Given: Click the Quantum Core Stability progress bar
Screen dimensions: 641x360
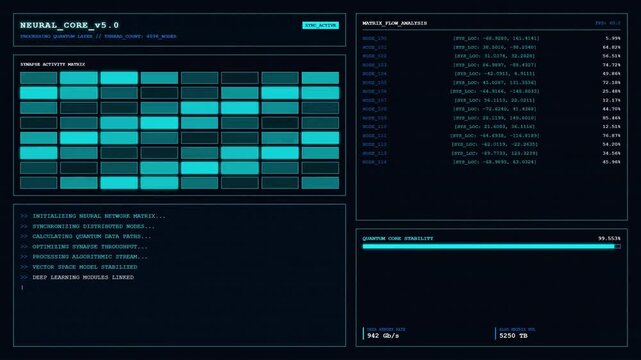Looking at the screenshot, I should 491,246.
